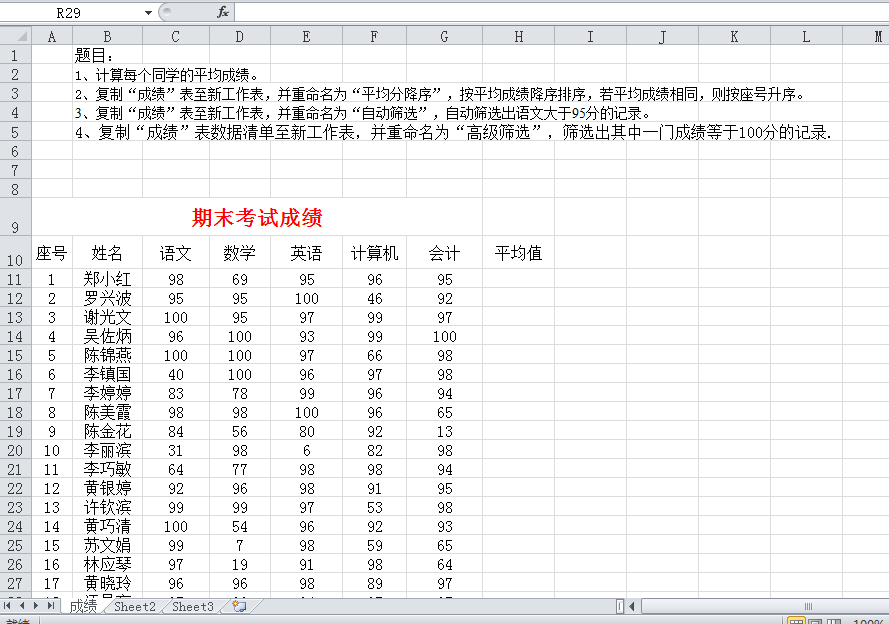Click the 平均值 header cell
This screenshot has height=624, width=889.
(518, 253)
